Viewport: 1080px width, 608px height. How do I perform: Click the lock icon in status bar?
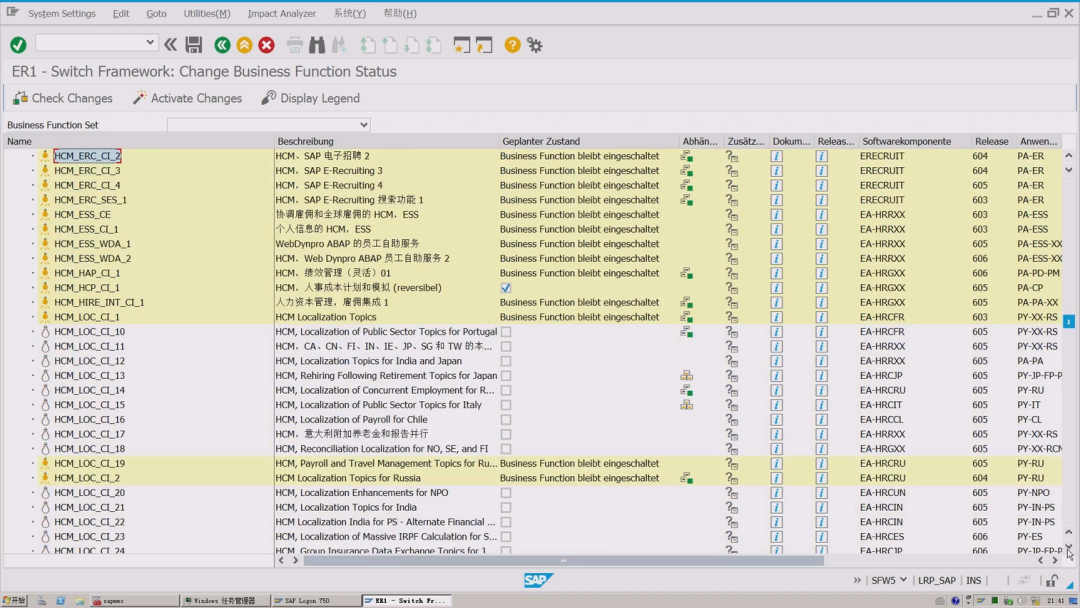click(1052, 580)
